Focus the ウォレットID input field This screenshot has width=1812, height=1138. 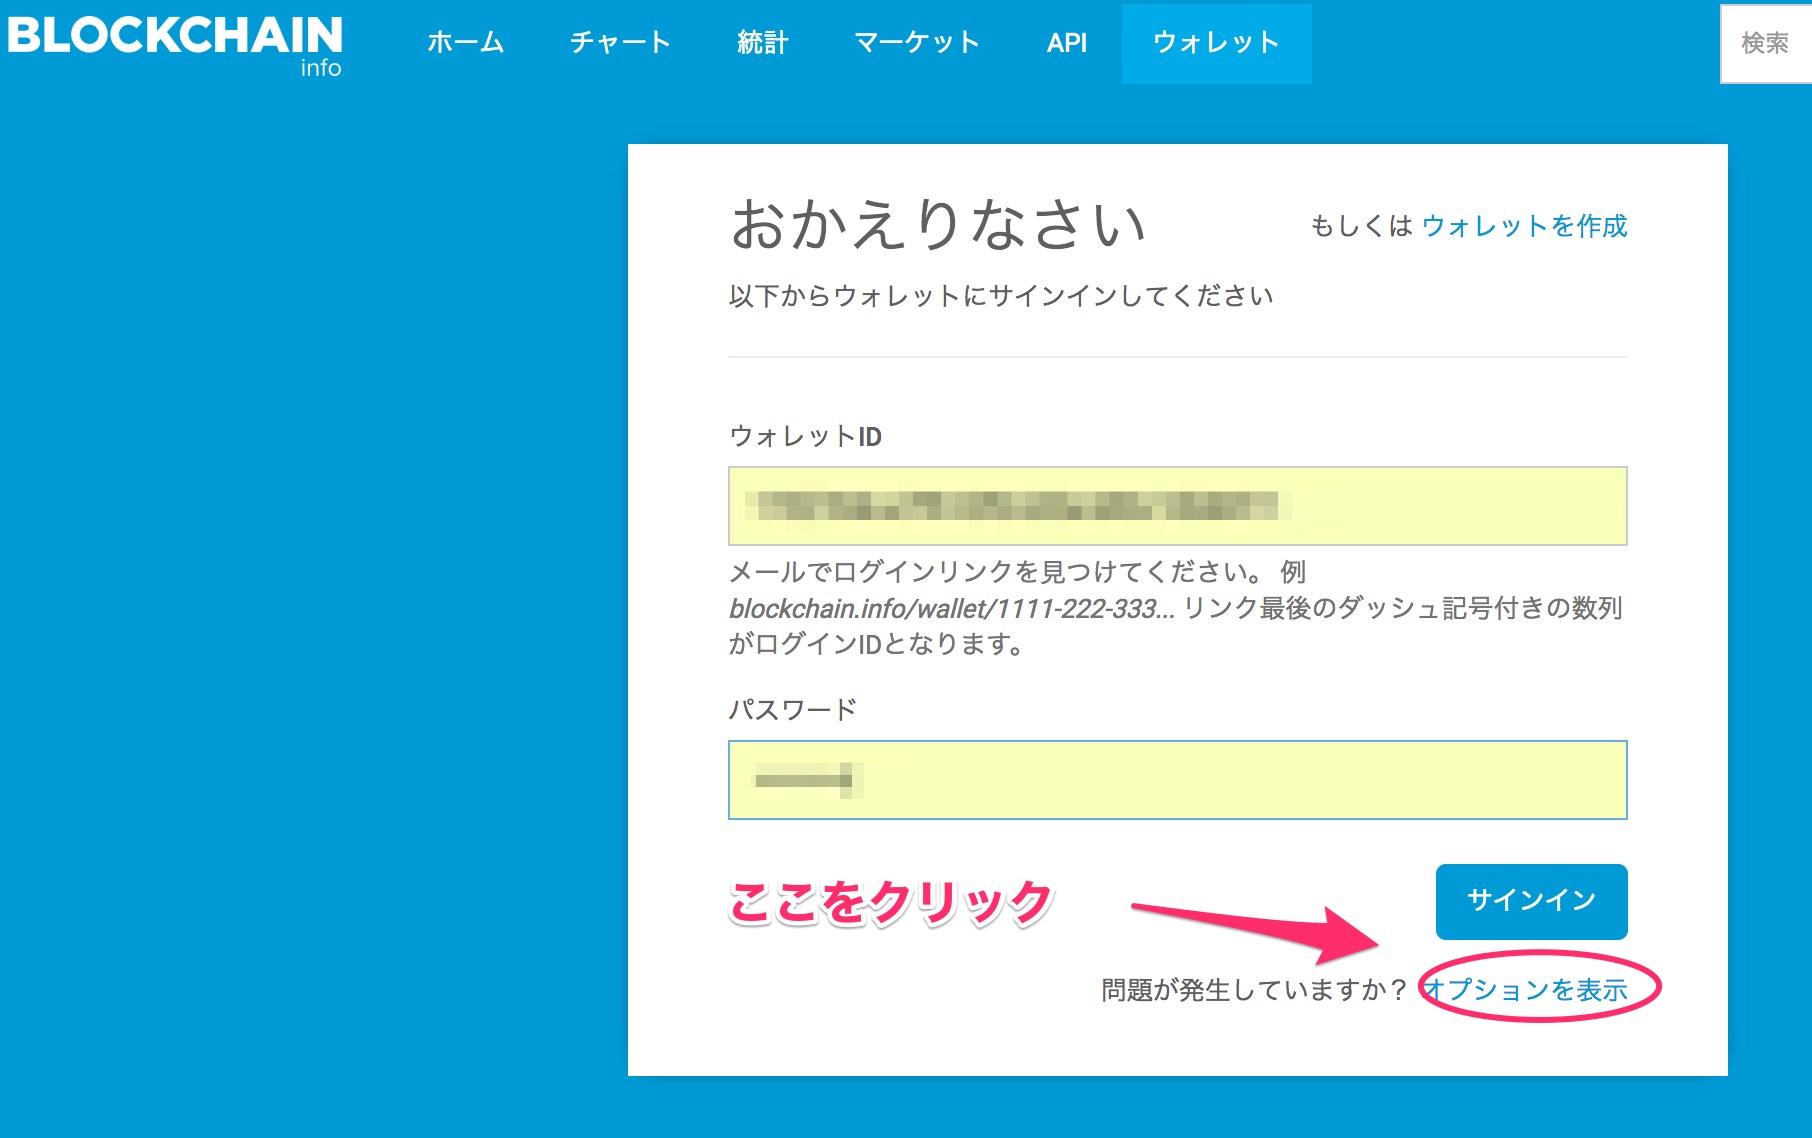pos(1178,507)
